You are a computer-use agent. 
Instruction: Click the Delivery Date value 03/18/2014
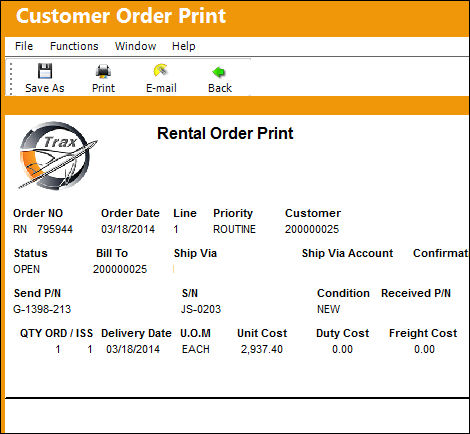pos(133,349)
